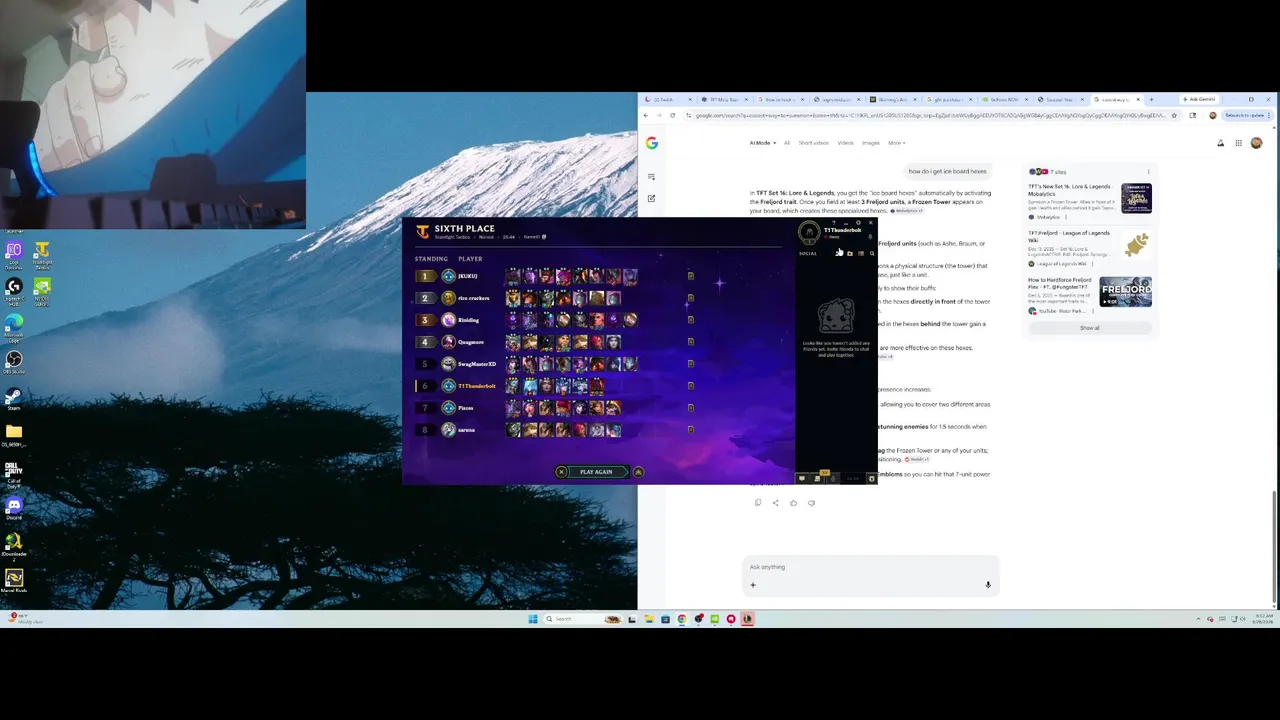Click the thumbs down icon under AI answer
This screenshot has height=720, width=1280.
[811, 503]
